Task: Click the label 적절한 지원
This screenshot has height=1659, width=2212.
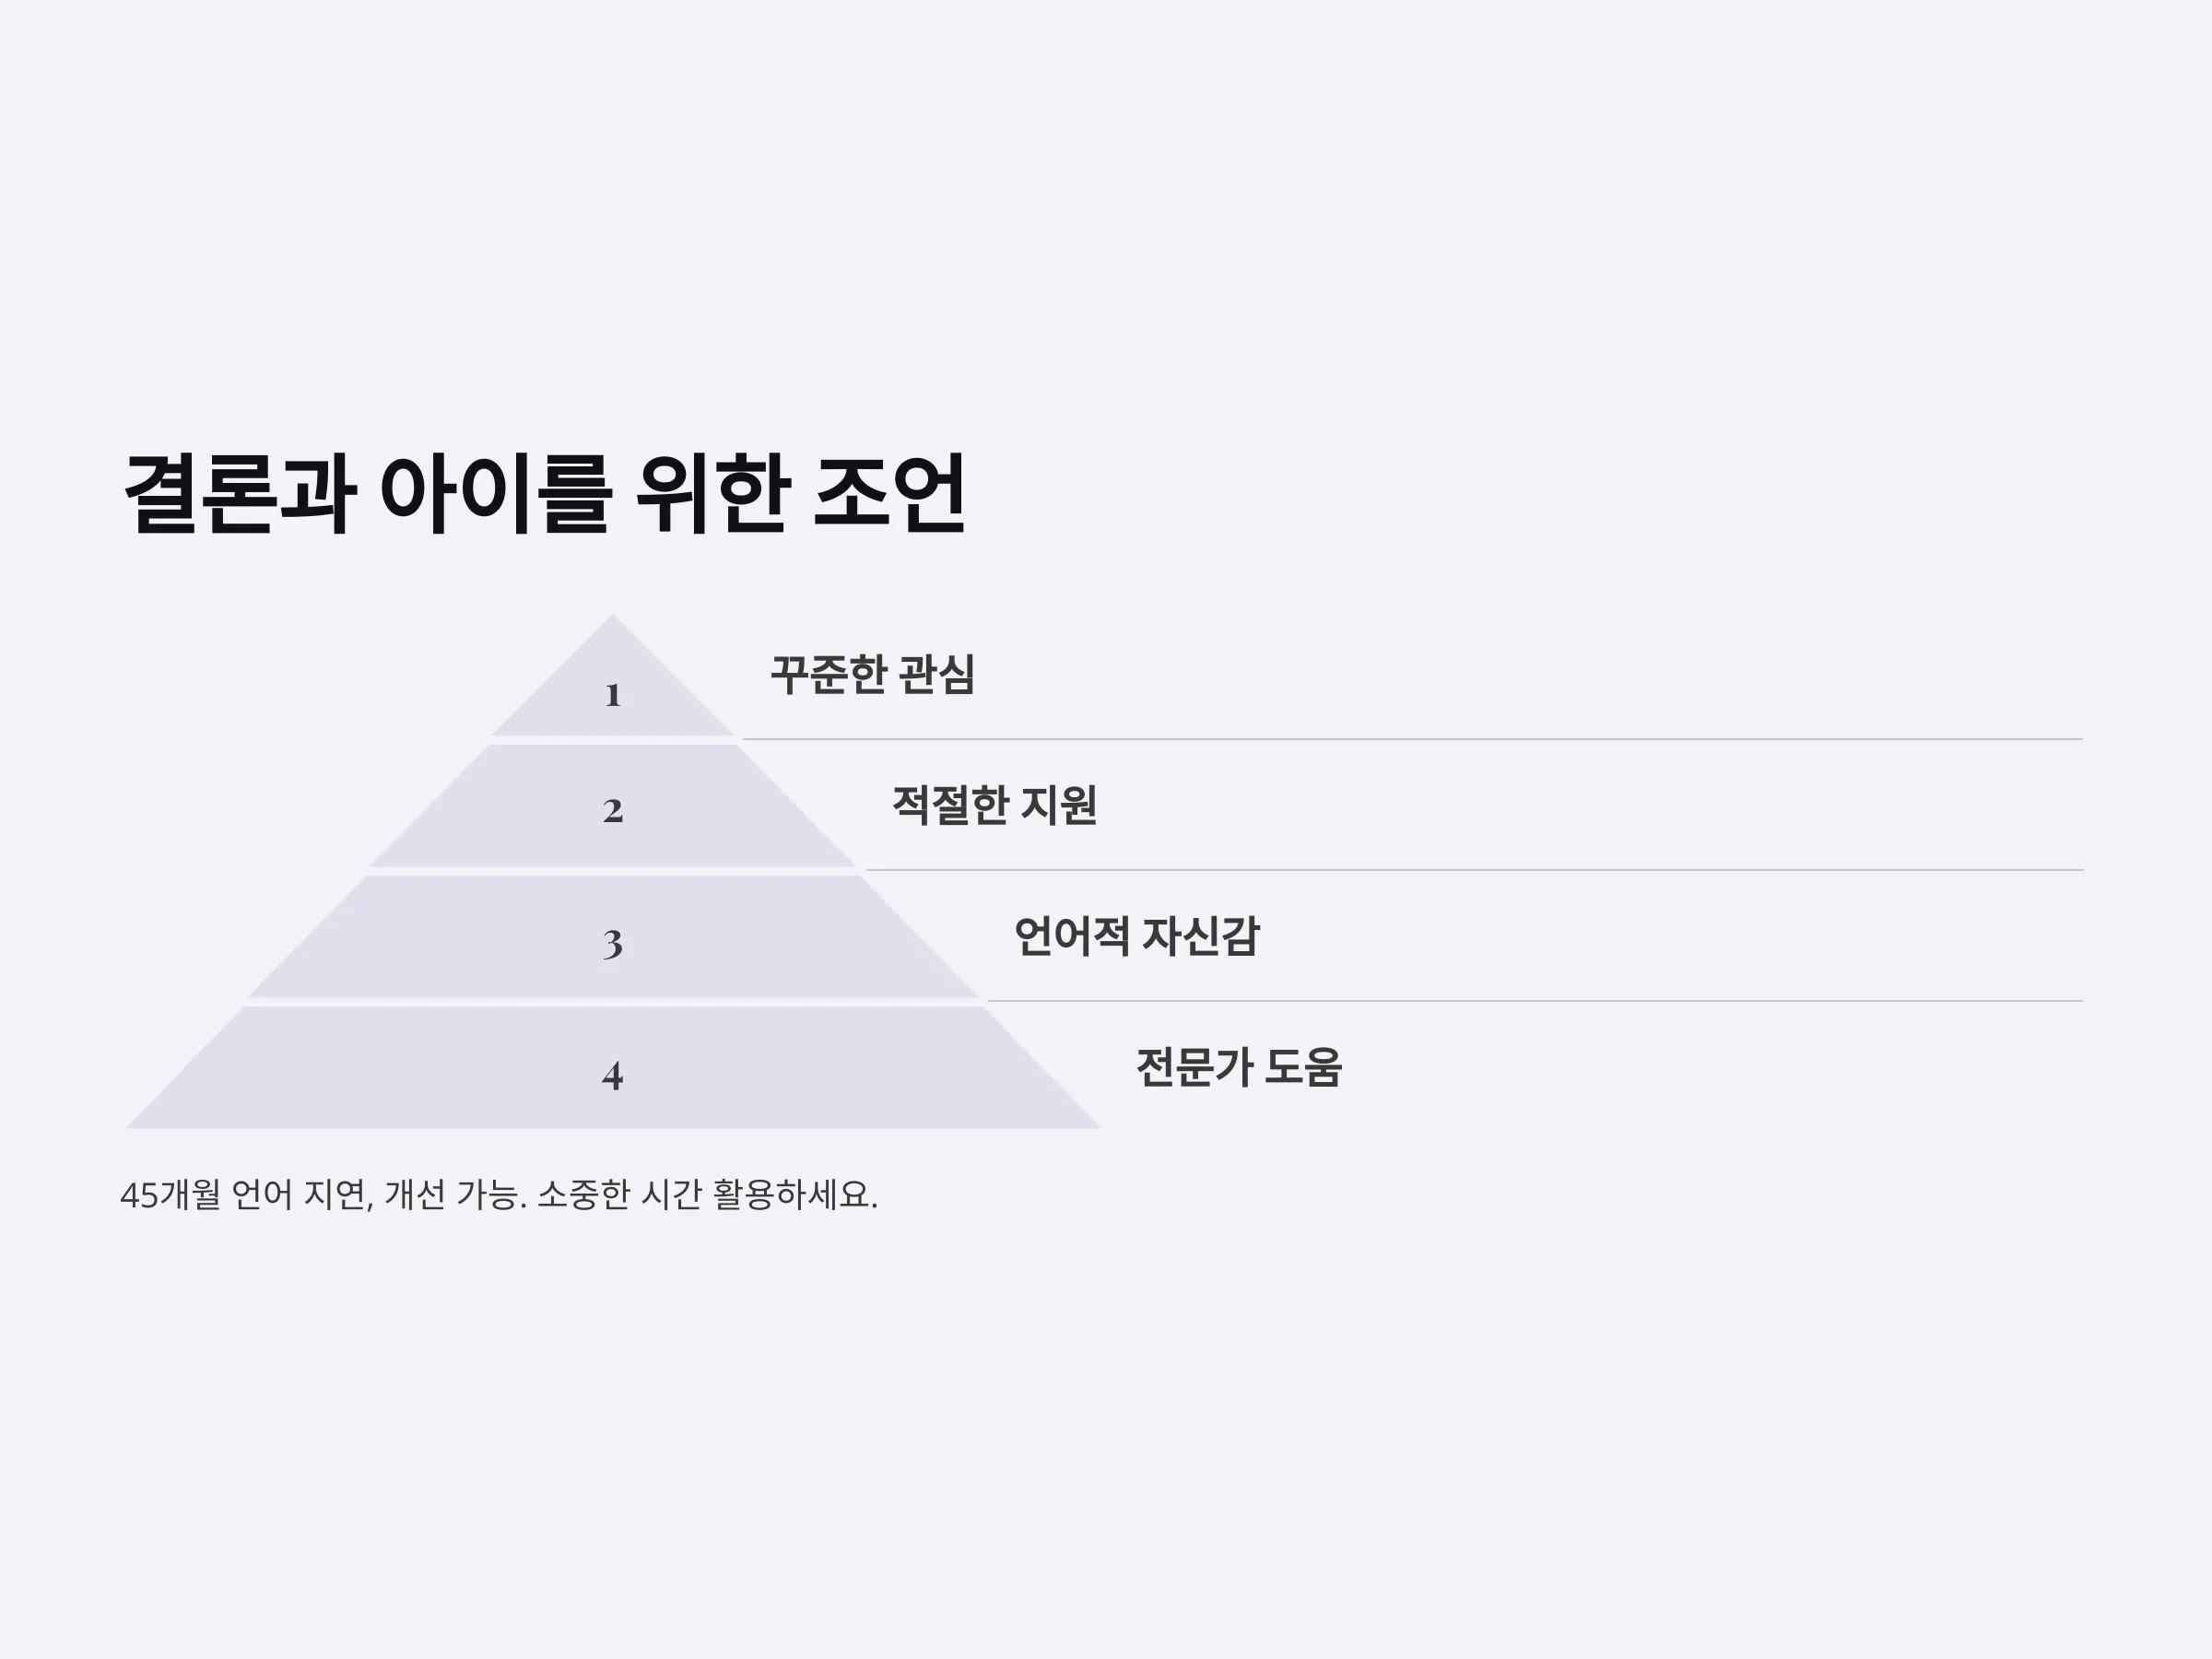Action: pos(994,805)
